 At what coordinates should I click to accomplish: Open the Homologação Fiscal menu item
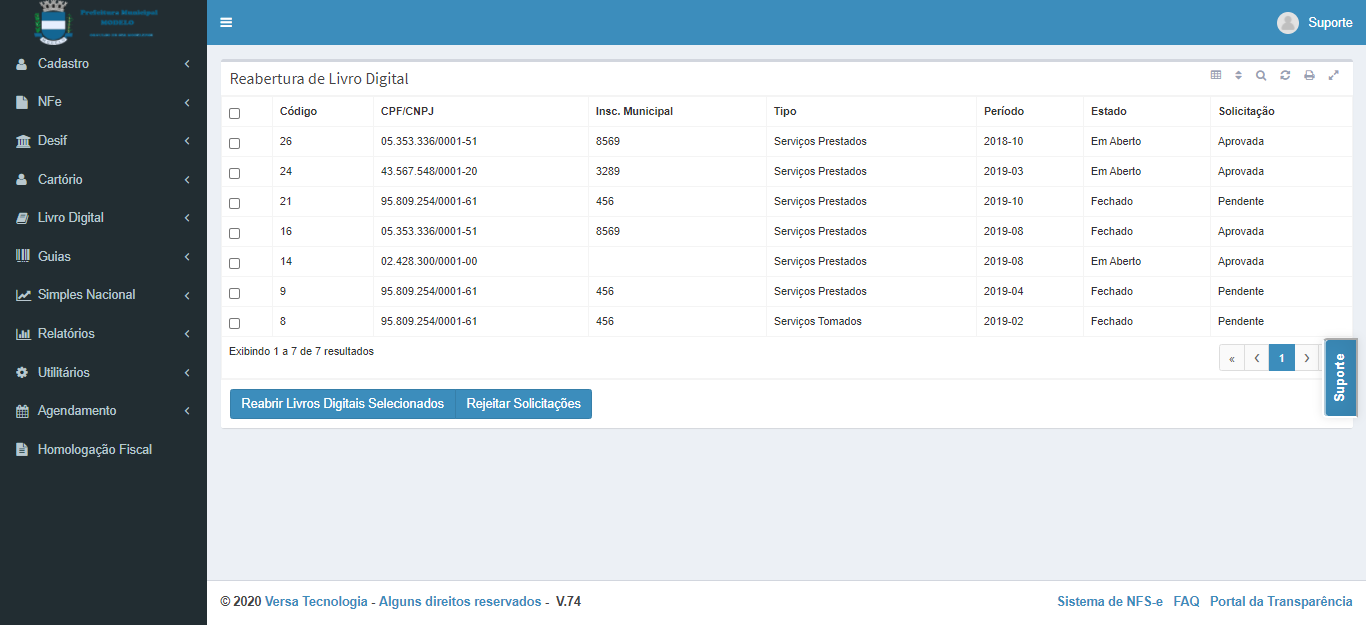[x=94, y=450]
